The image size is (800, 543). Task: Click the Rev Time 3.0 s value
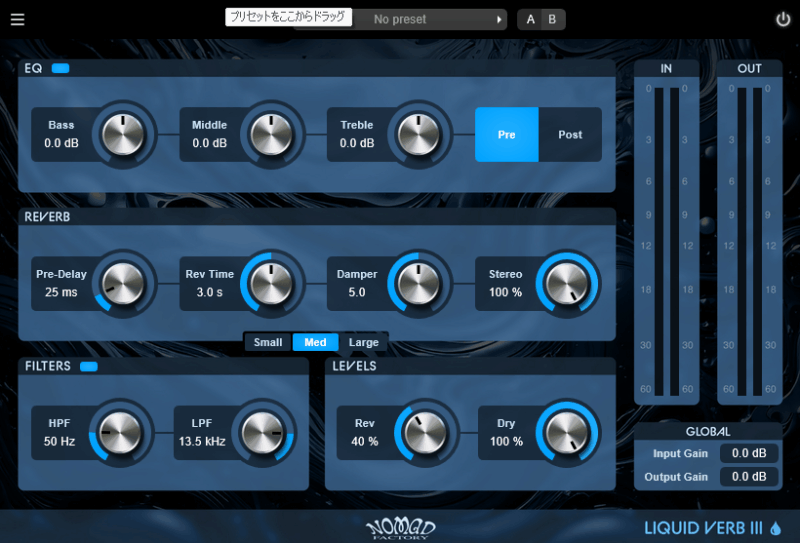pos(210,292)
